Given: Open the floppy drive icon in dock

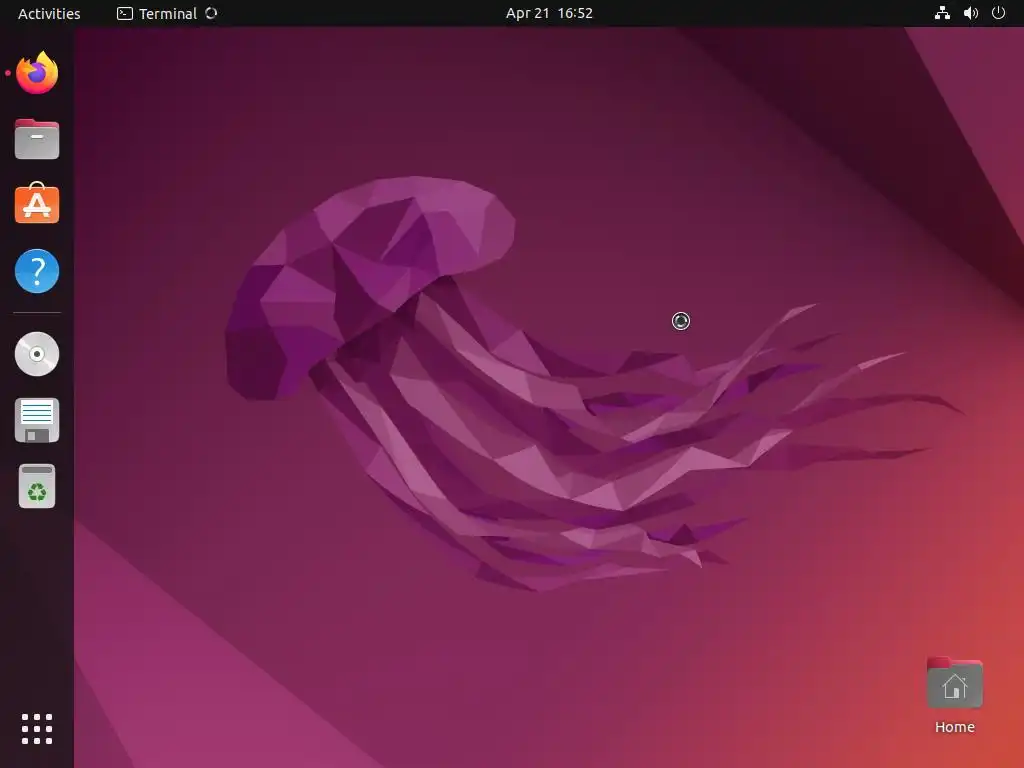Looking at the screenshot, I should pyautogui.click(x=37, y=421).
